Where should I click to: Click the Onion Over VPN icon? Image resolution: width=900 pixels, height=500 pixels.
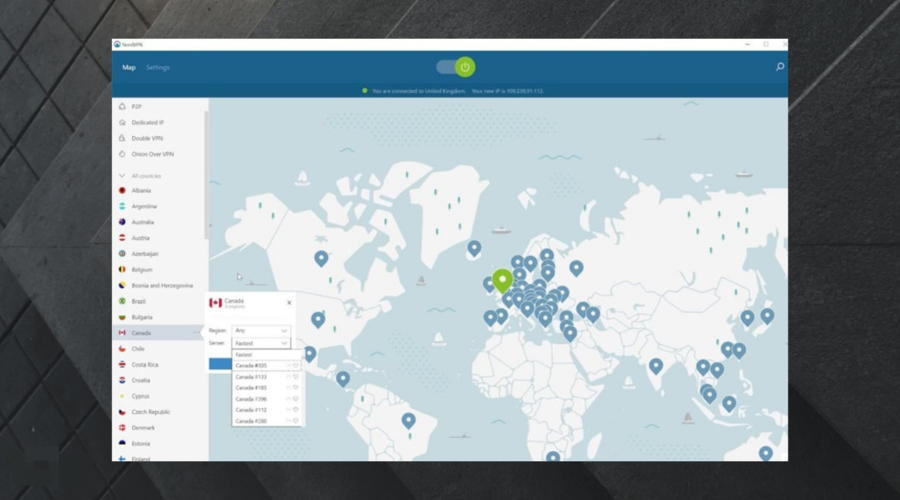coord(122,154)
